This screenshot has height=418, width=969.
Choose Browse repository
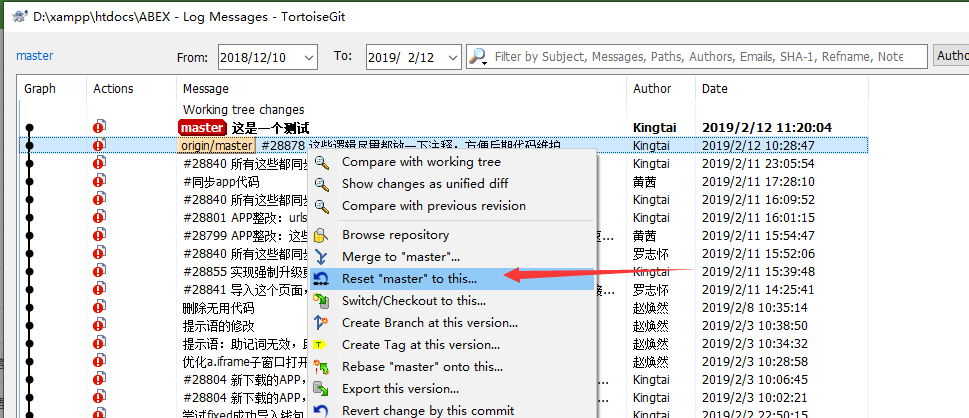point(396,235)
